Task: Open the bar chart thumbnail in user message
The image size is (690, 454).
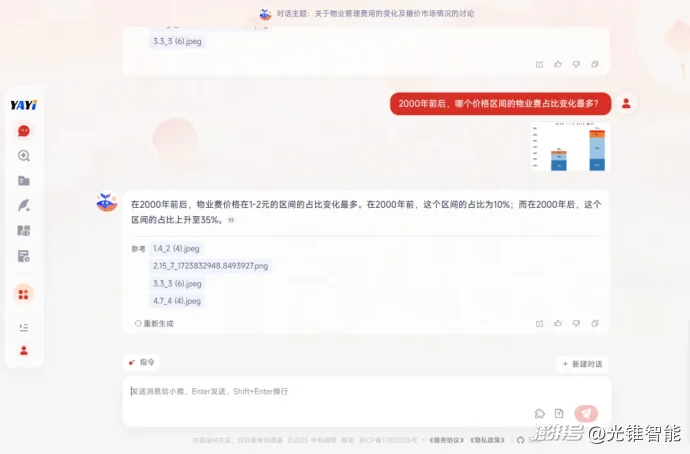Action: (570, 147)
